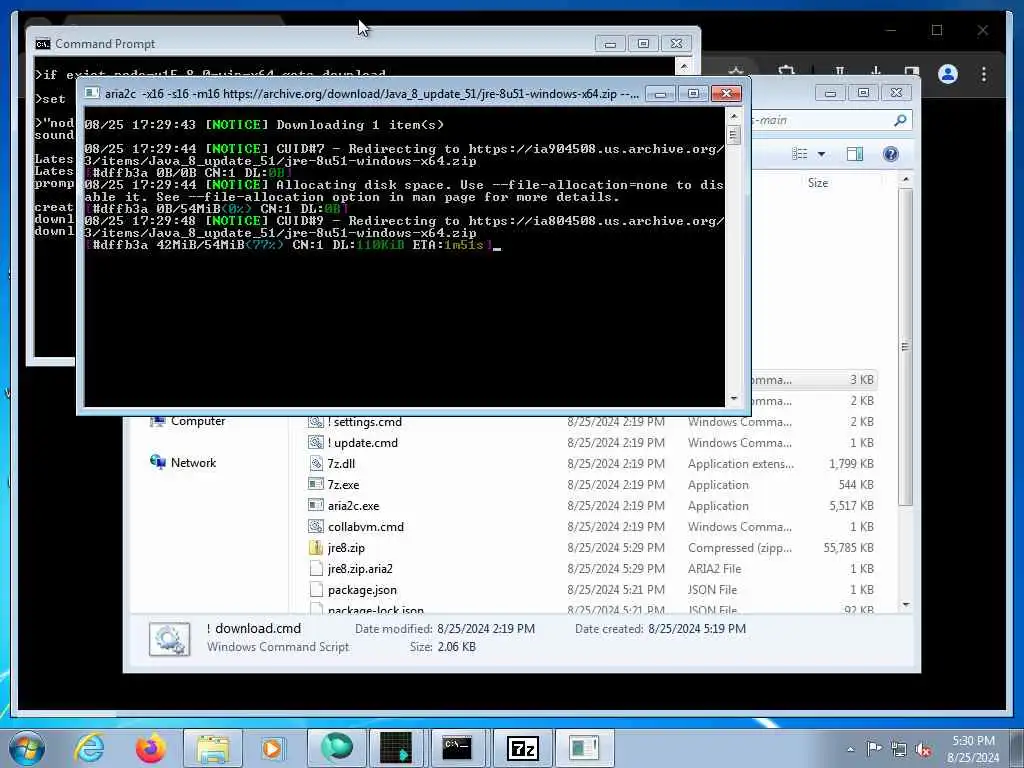Open the Windows Start menu
This screenshot has width=1024, height=768.
pyautogui.click(x=26, y=748)
